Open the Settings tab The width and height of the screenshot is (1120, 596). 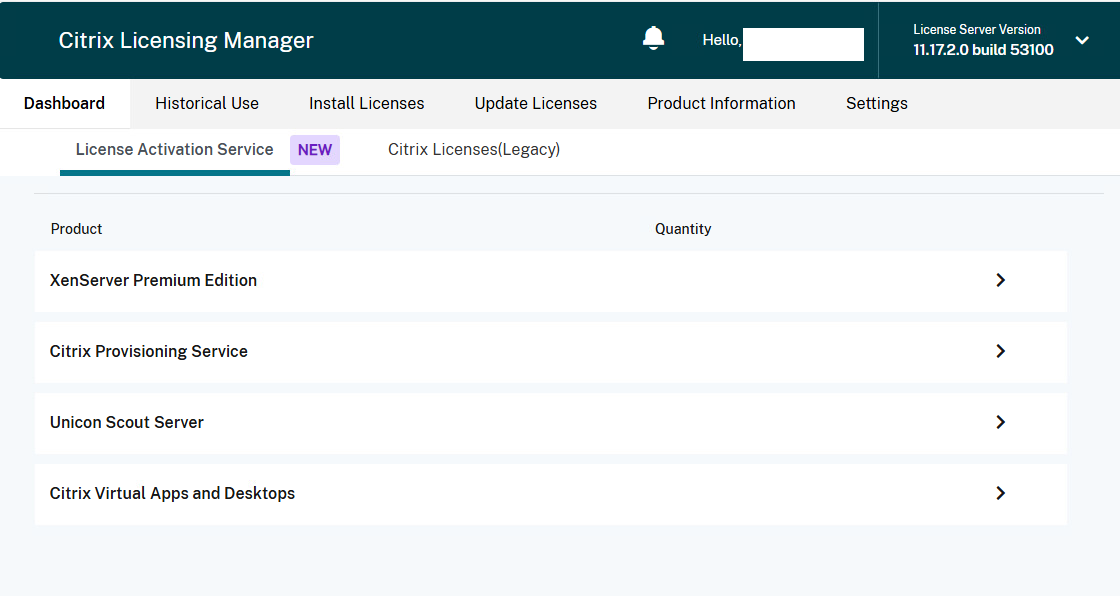point(876,103)
